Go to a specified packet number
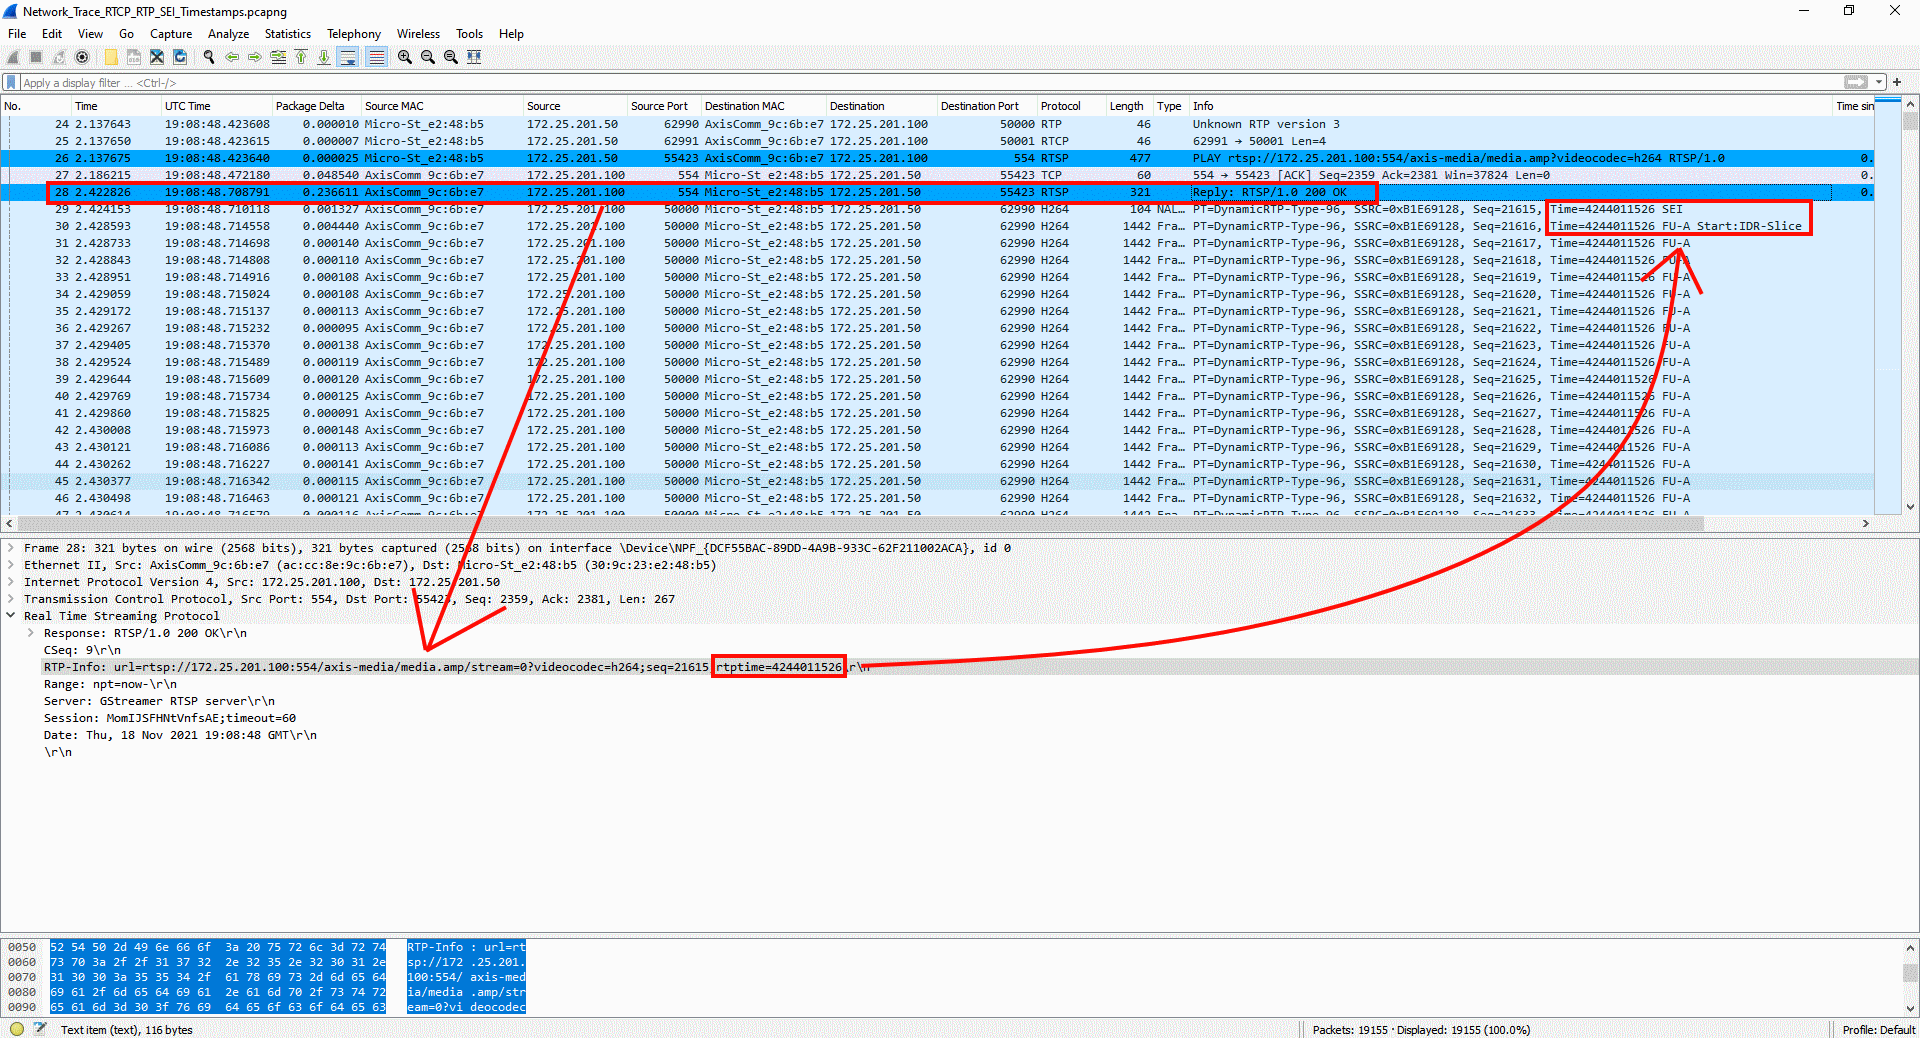This screenshot has height=1038, width=1920. coord(278,57)
